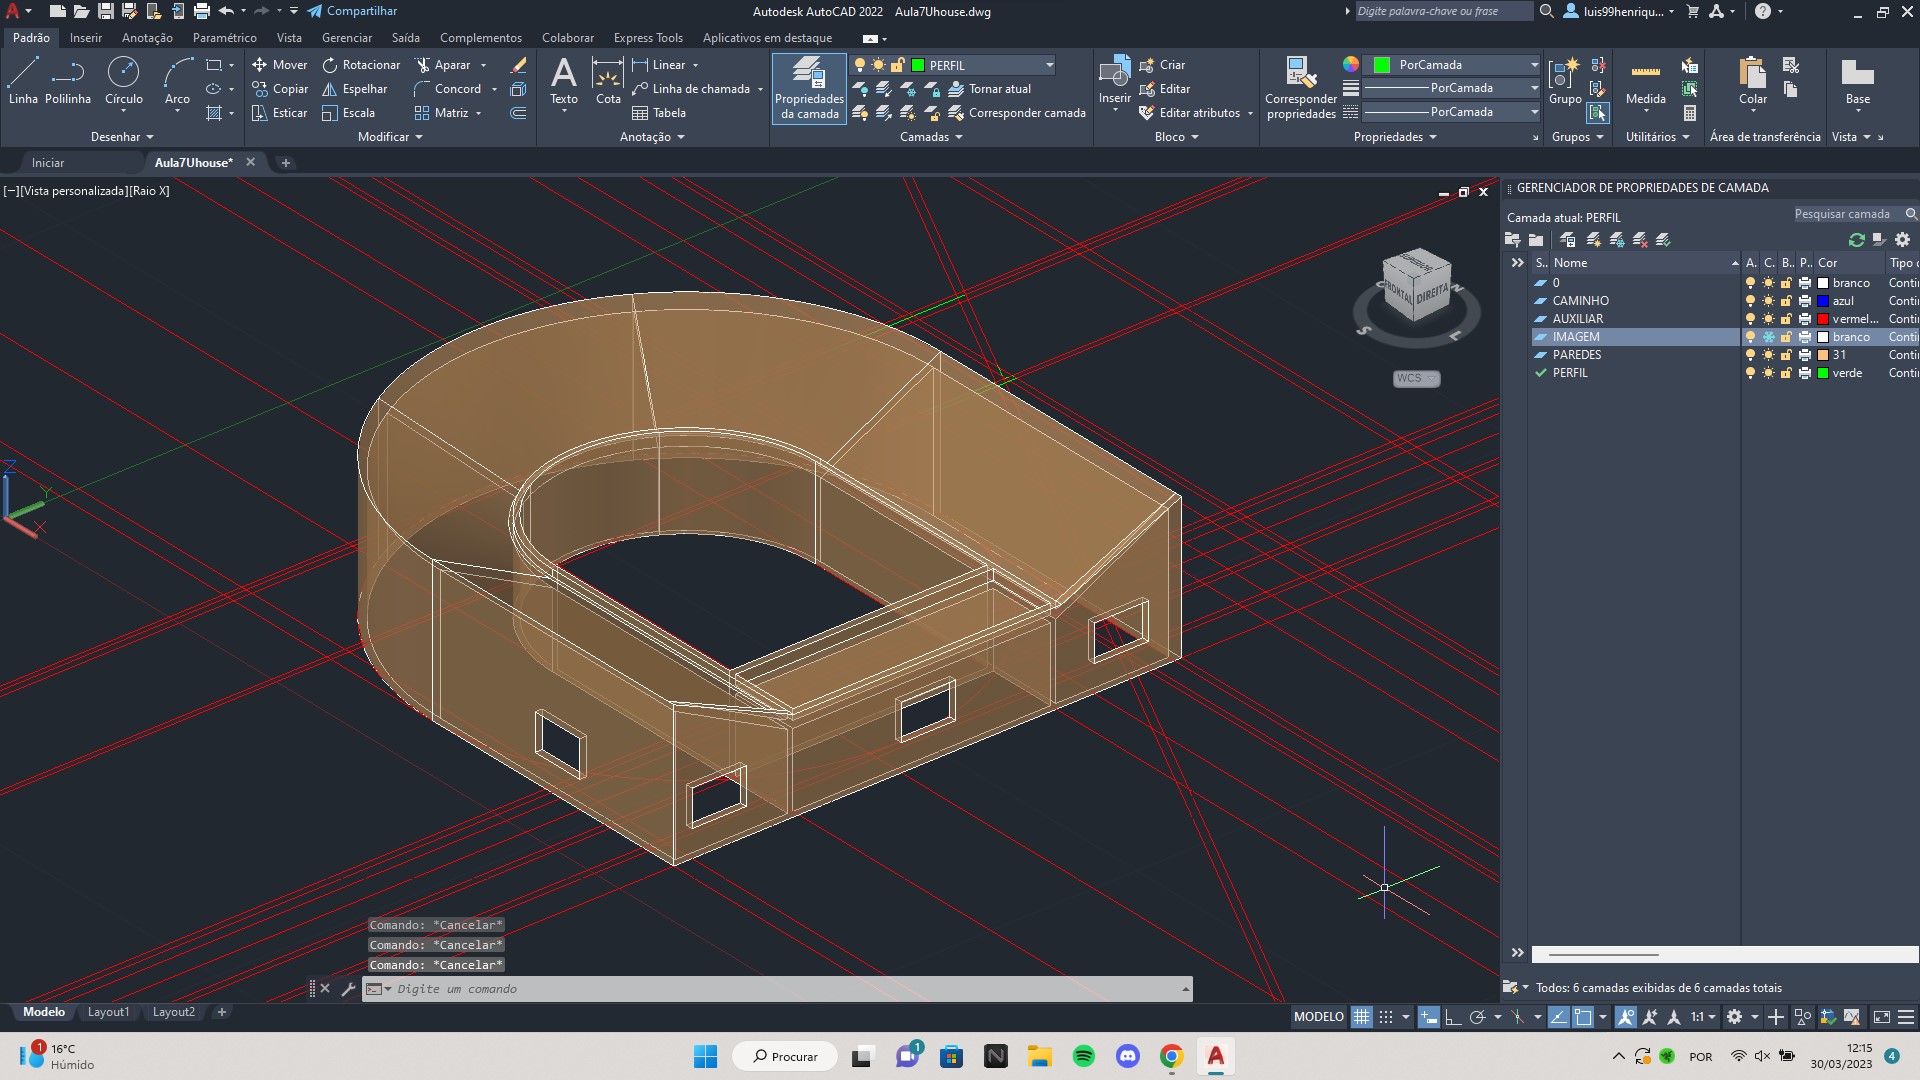This screenshot has width=1920, height=1080.
Task: Open the Gerenciar ribbon tab
Action: [347, 38]
